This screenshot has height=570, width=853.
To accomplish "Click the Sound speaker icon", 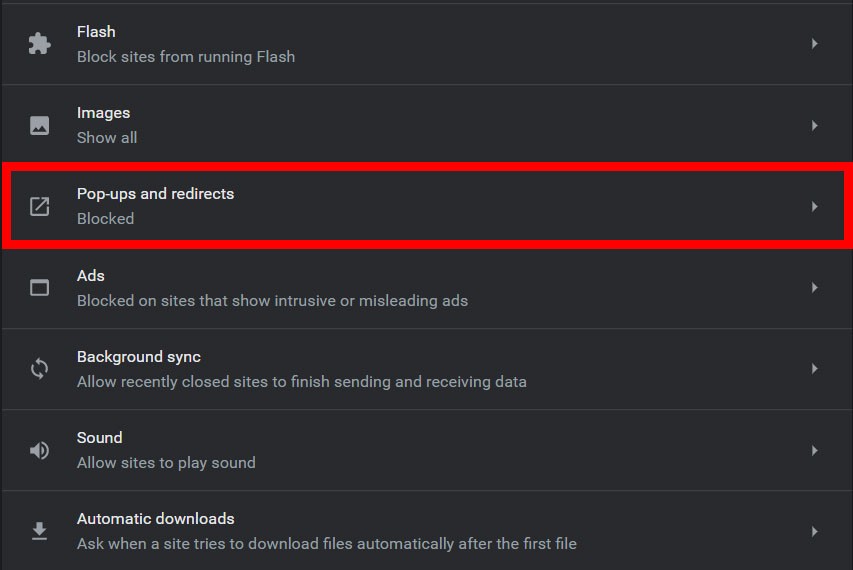I will click(39, 450).
